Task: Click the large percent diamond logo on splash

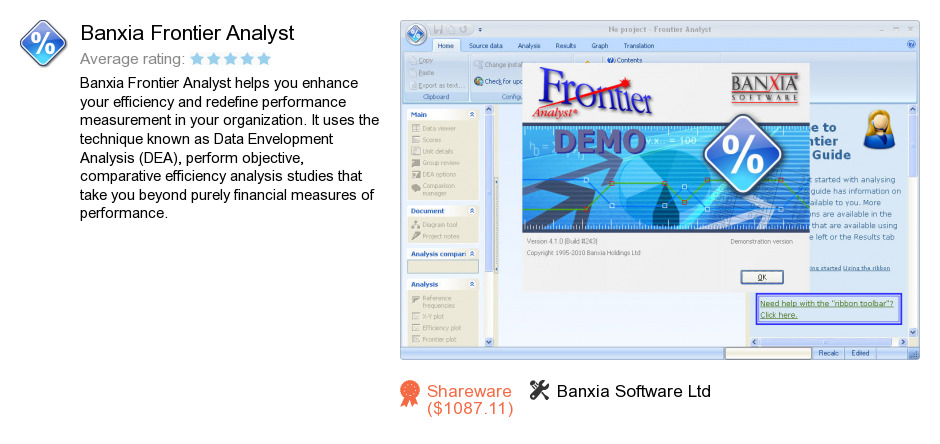Action: (x=742, y=154)
